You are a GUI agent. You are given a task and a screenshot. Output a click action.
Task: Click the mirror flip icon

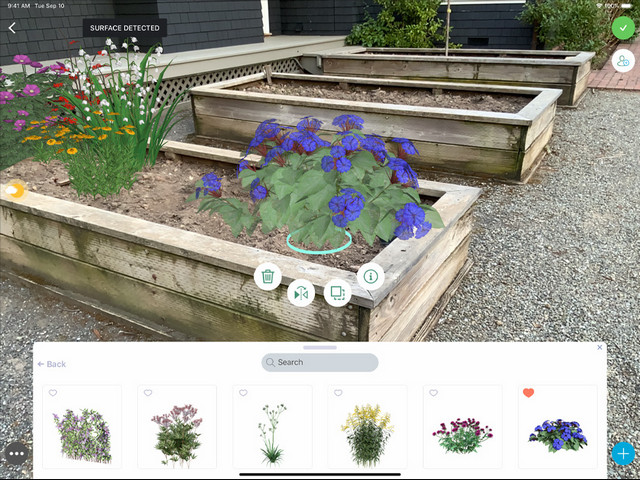click(x=301, y=293)
